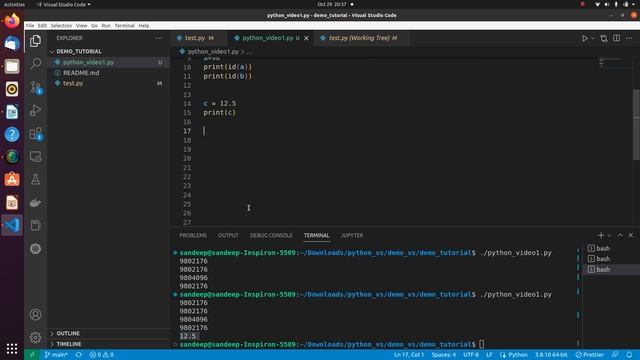Image resolution: width=640 pixels, height=360 pixels.
Task: Change indentation via Spaces: 4
Action: (444, 355)
